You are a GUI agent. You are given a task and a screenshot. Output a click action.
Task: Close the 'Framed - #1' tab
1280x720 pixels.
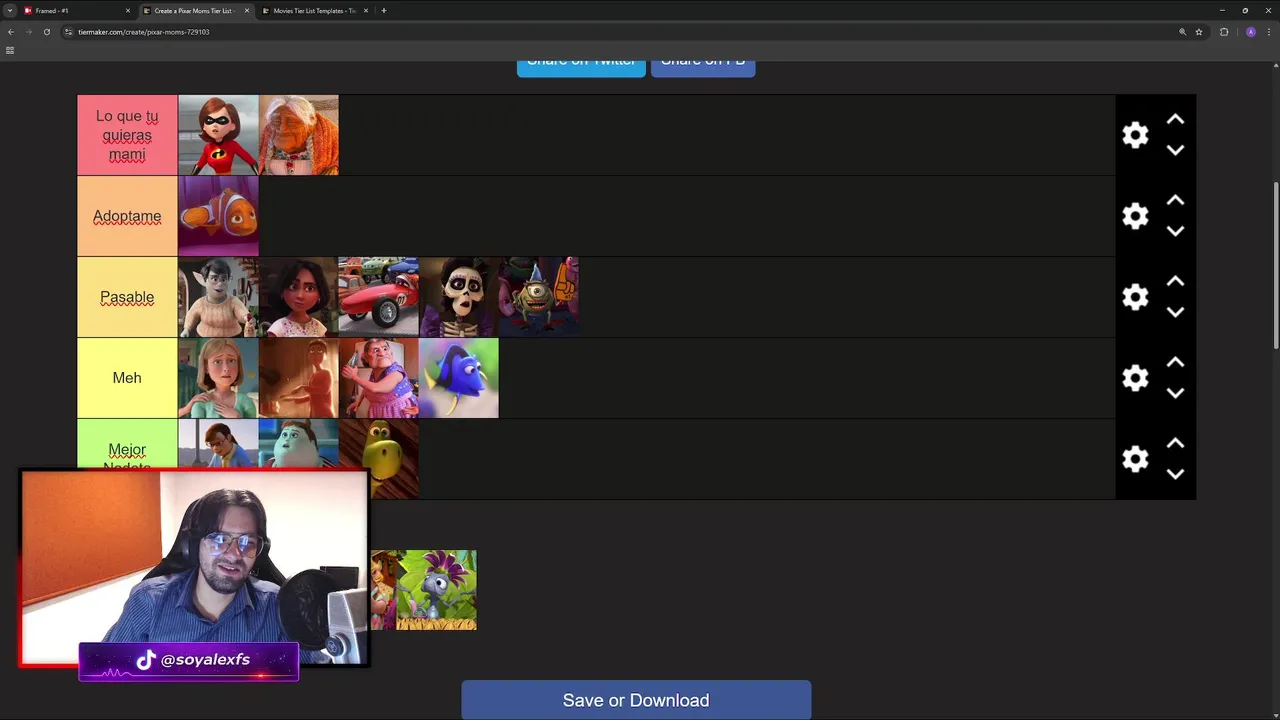pos(128,11)
